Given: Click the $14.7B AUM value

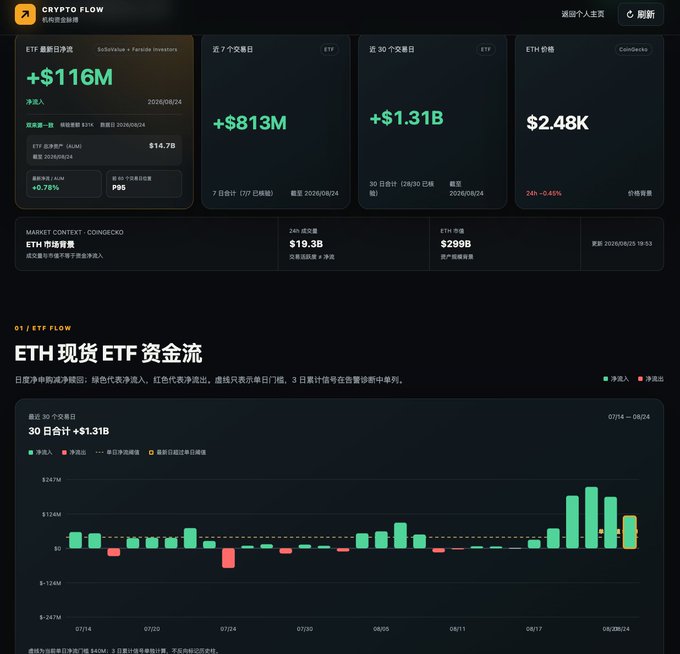Looking at the screenshot, I should pyautogui.click(x=162, y=146).
